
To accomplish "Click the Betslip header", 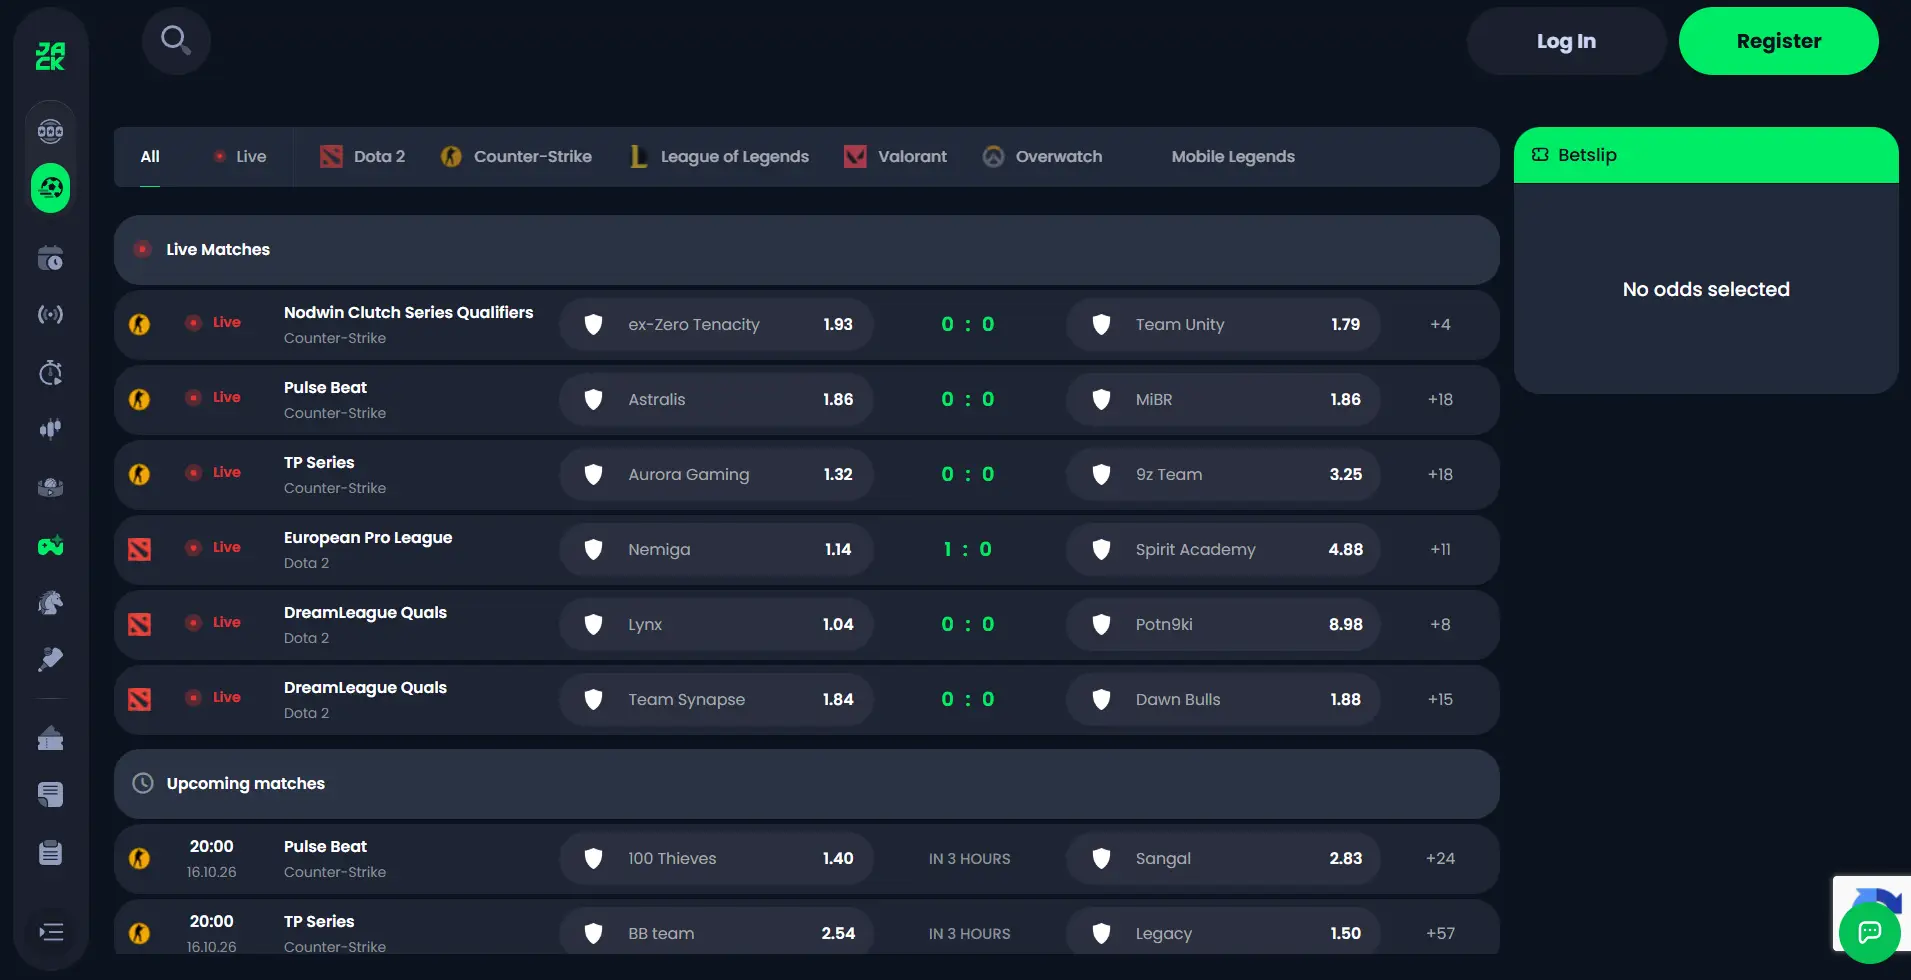I will 1706,155.
